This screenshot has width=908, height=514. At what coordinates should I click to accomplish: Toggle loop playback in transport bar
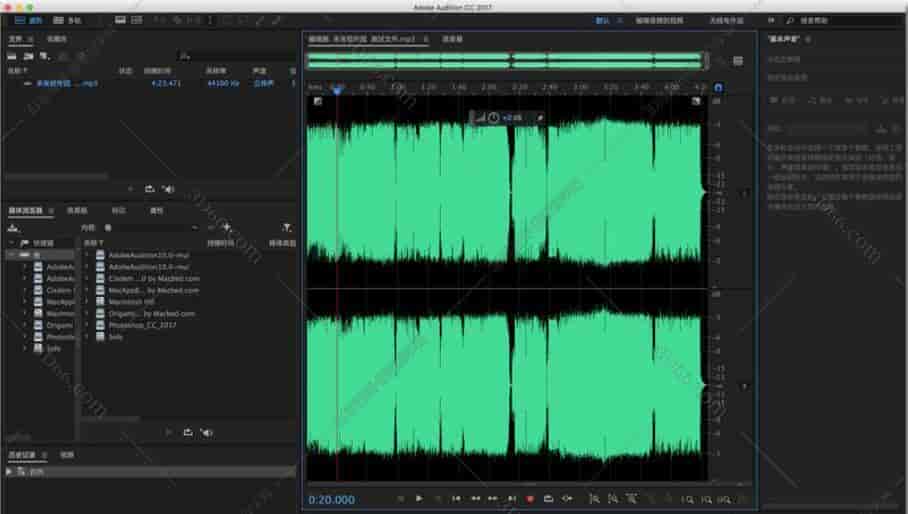(548, 498)
